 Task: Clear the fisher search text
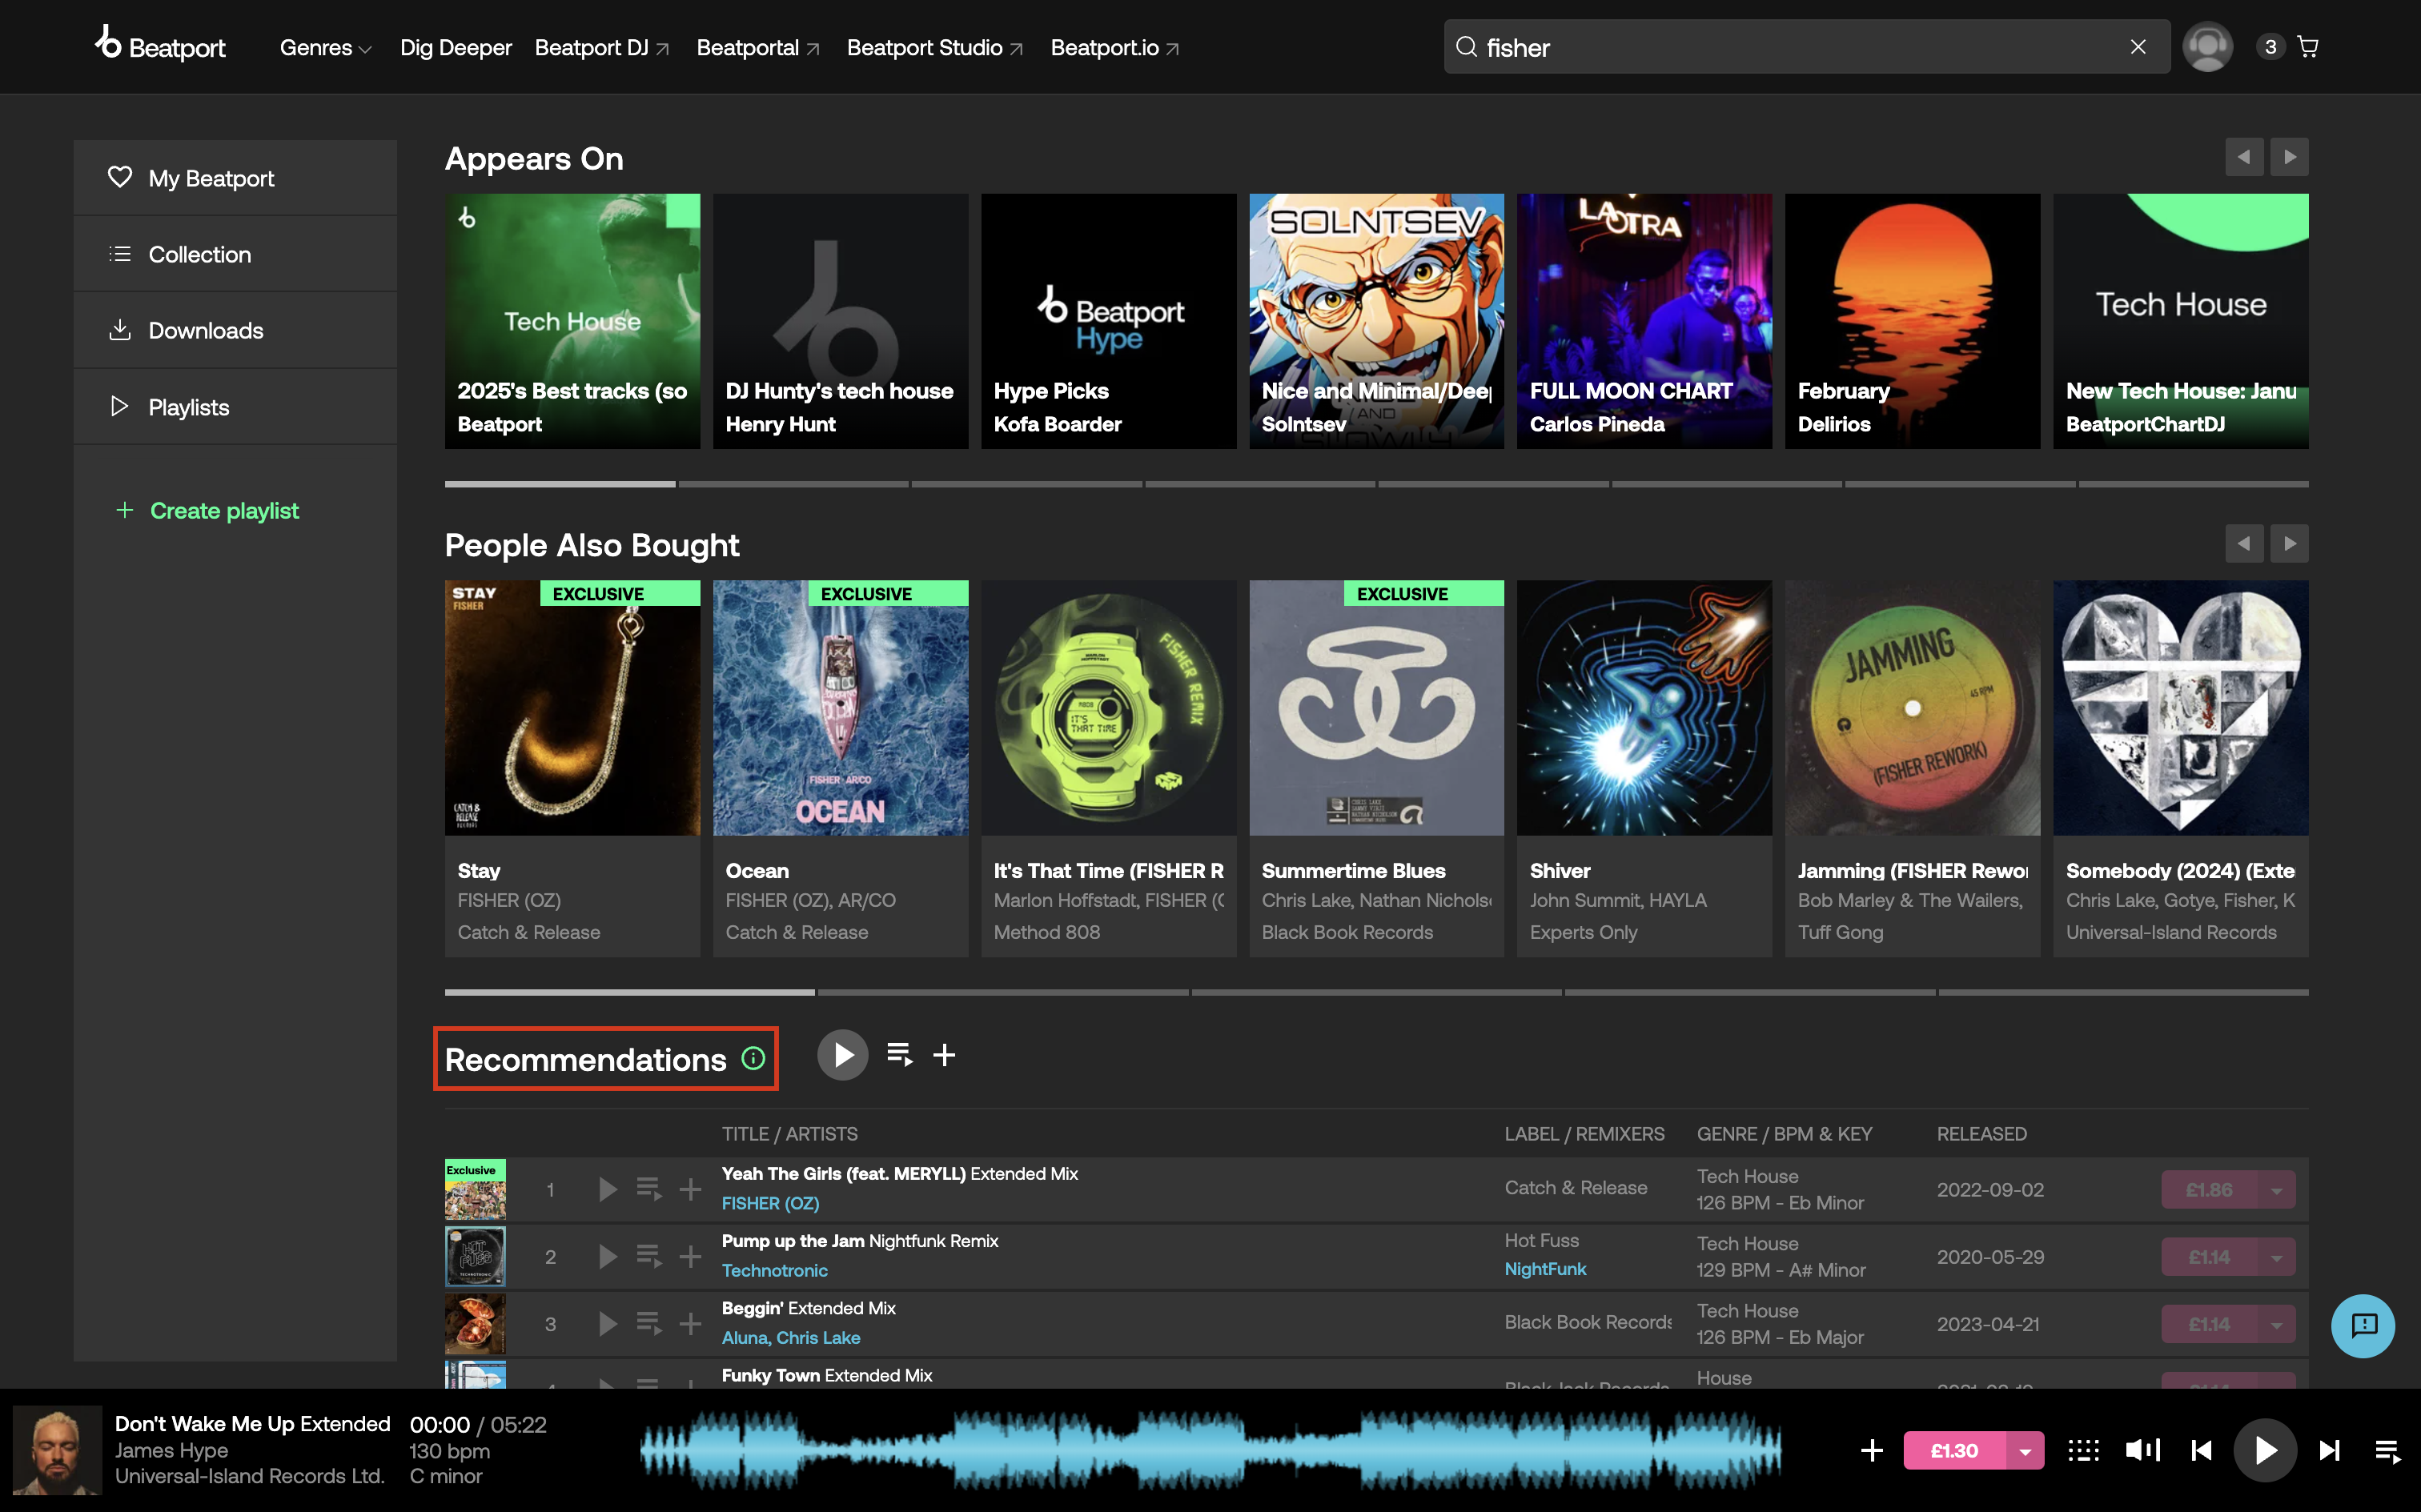coord(2138,47)
